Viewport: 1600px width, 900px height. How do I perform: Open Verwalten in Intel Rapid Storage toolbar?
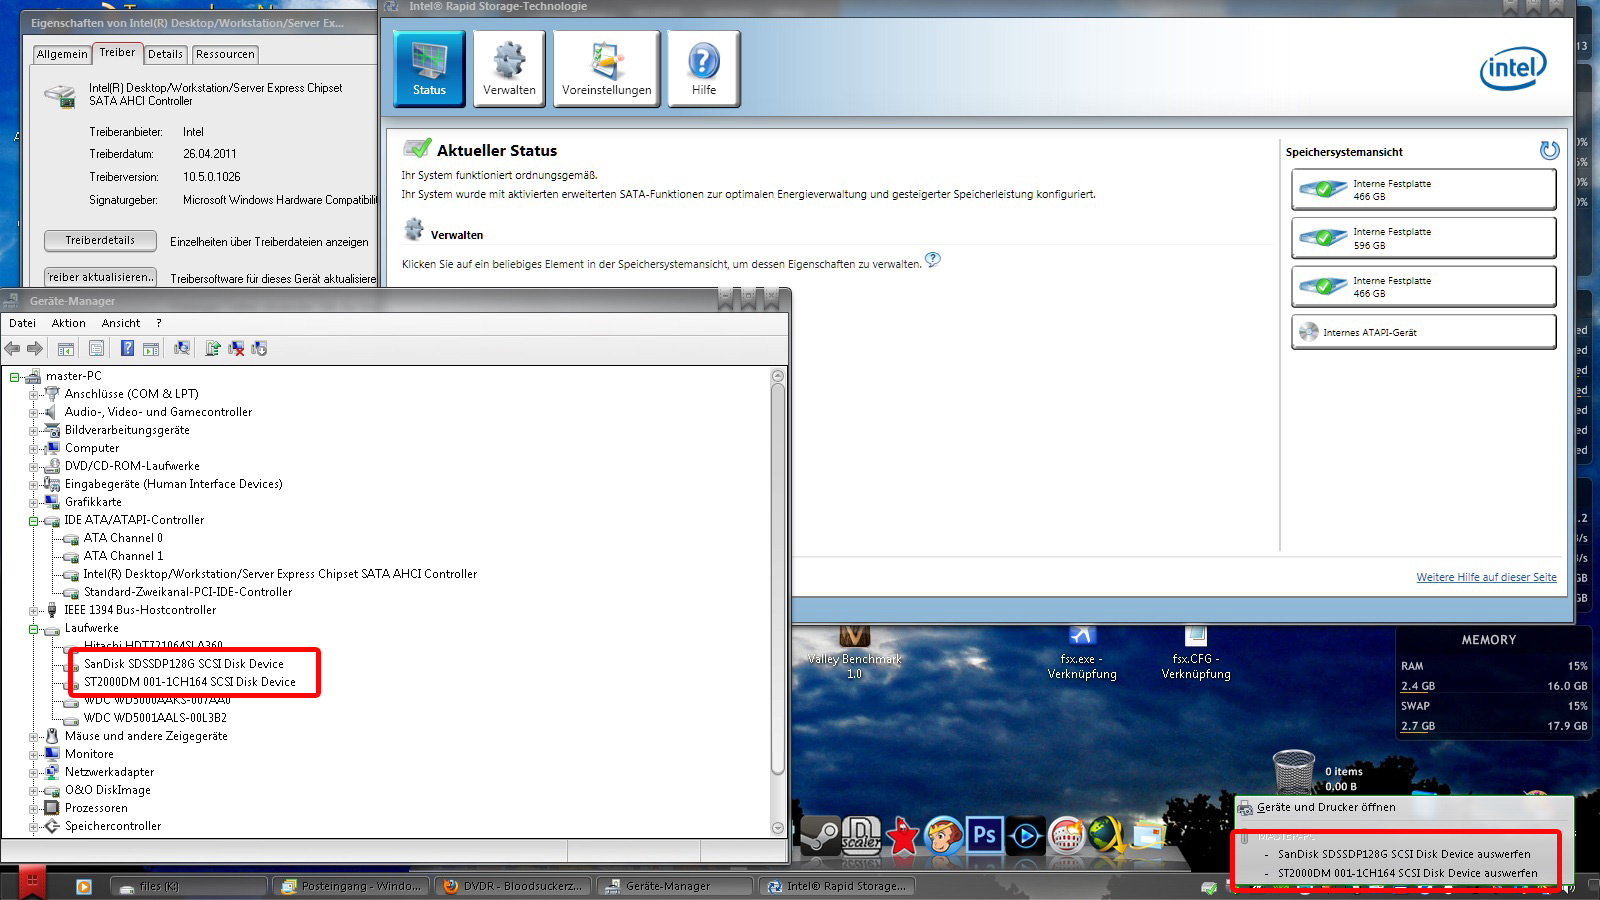click(509, 68)
